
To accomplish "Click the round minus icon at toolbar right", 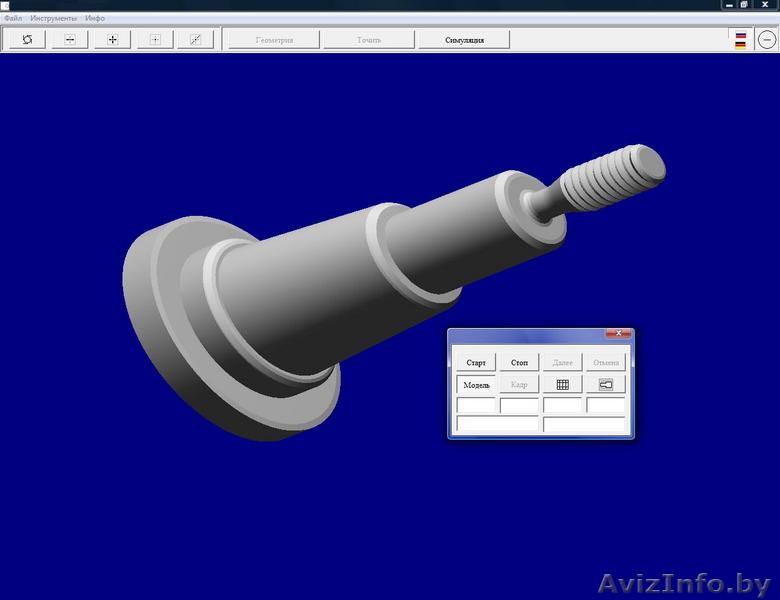I will [x=766, y=40].
